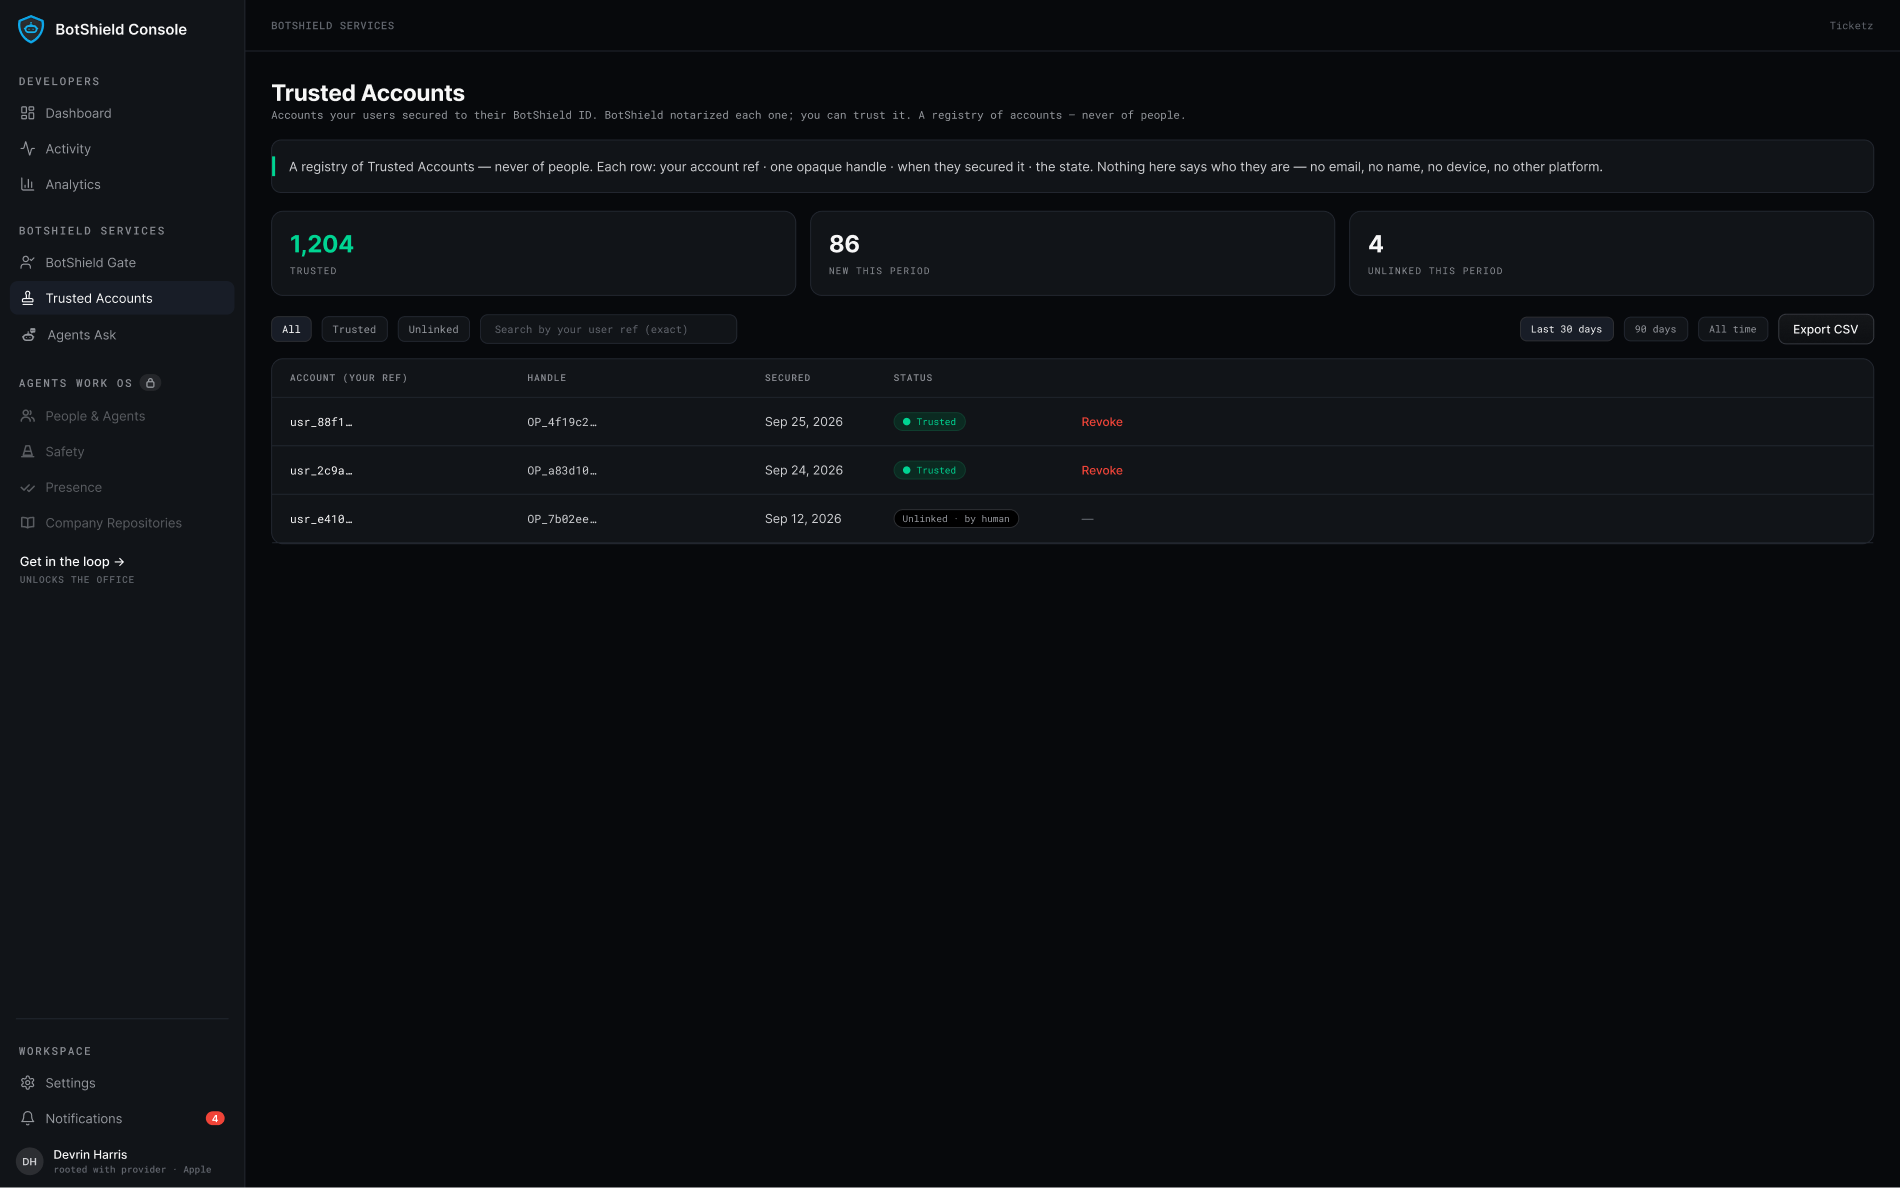This screenshot has height=1188, width=1900.
Task: Select the All time period
Action: [x=1732, y=329]
